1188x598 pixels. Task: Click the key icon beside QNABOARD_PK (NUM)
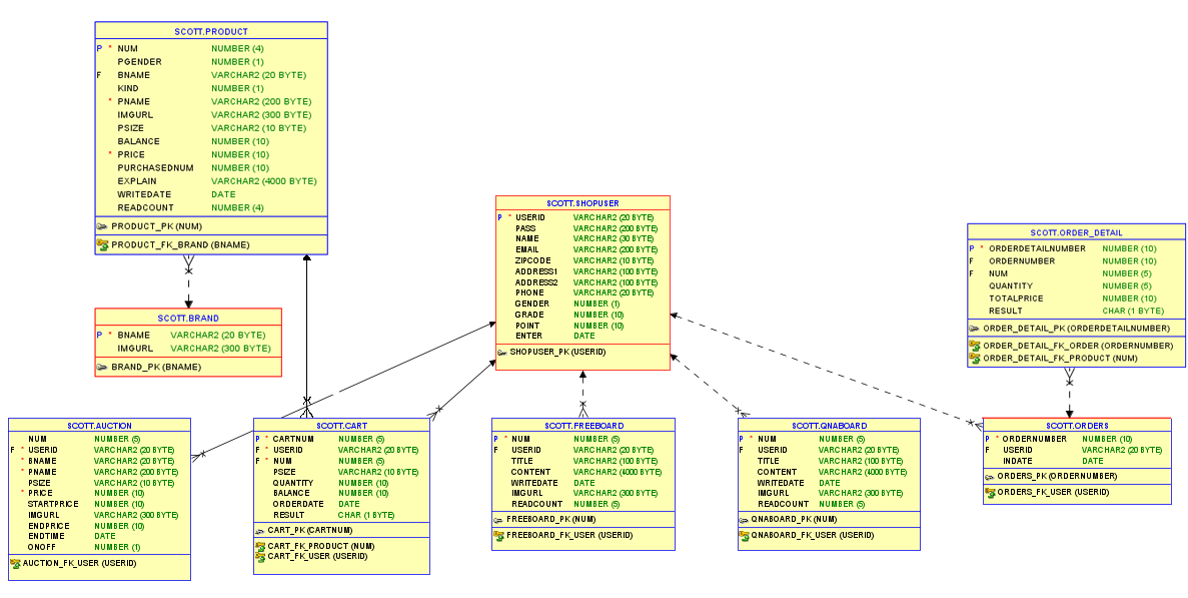pyautogui.click(x=744, y=520)
